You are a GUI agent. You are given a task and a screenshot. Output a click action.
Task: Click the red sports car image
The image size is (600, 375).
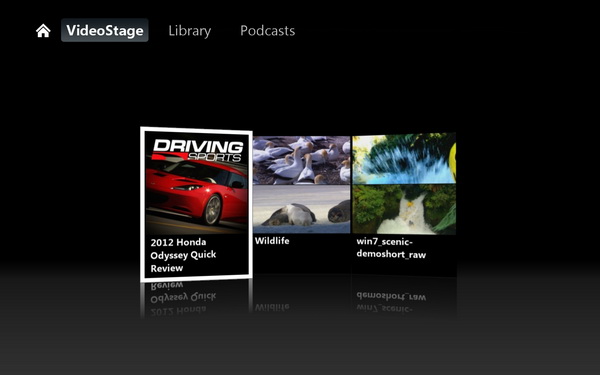click(197, 191)
